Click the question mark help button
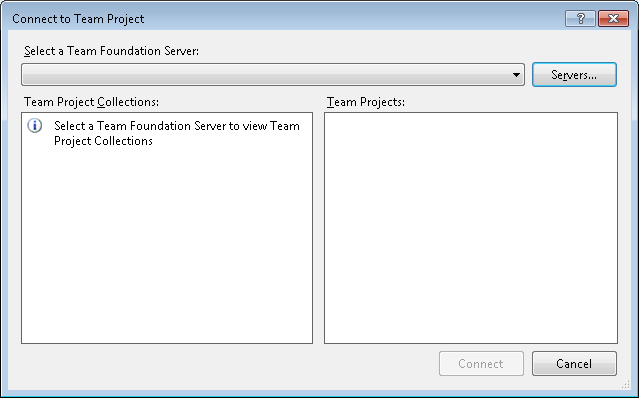 click(x=580, y=19)
